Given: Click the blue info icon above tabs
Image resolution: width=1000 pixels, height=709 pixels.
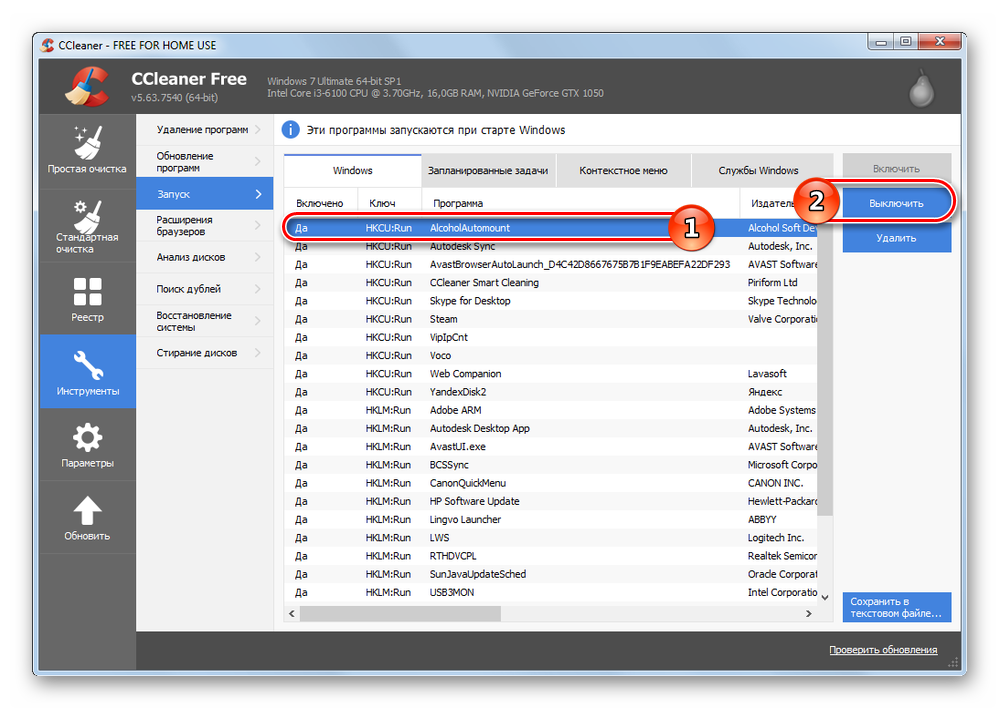Looking at the screenshot, I should pyautogui.click(x=291, y=130).
